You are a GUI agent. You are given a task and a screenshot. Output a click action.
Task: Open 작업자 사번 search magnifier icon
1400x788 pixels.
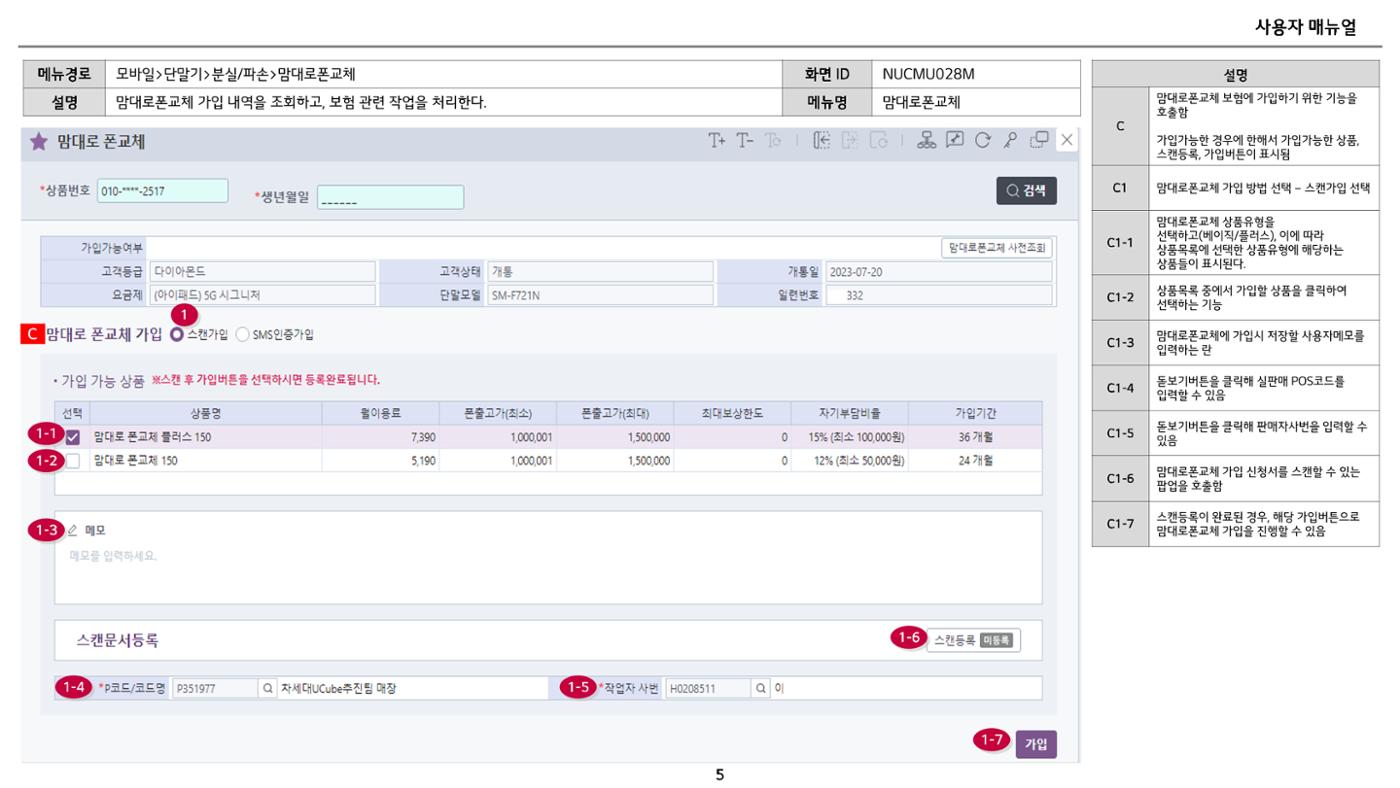pos(760,688)
